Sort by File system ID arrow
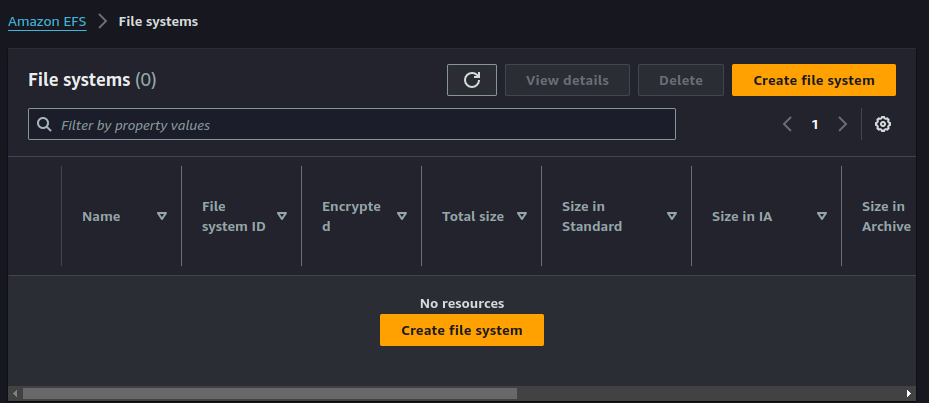This screenshot has height=403, width=929. (282, 216)
